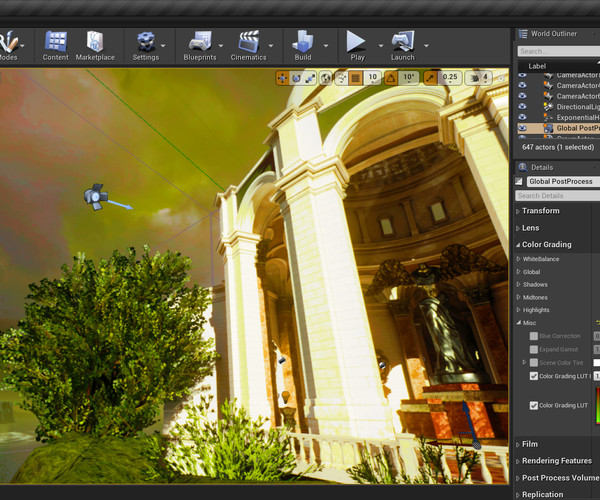The image size is (600, 500).
Task: Expand the Shadows subsection
Action: [518, 284]
